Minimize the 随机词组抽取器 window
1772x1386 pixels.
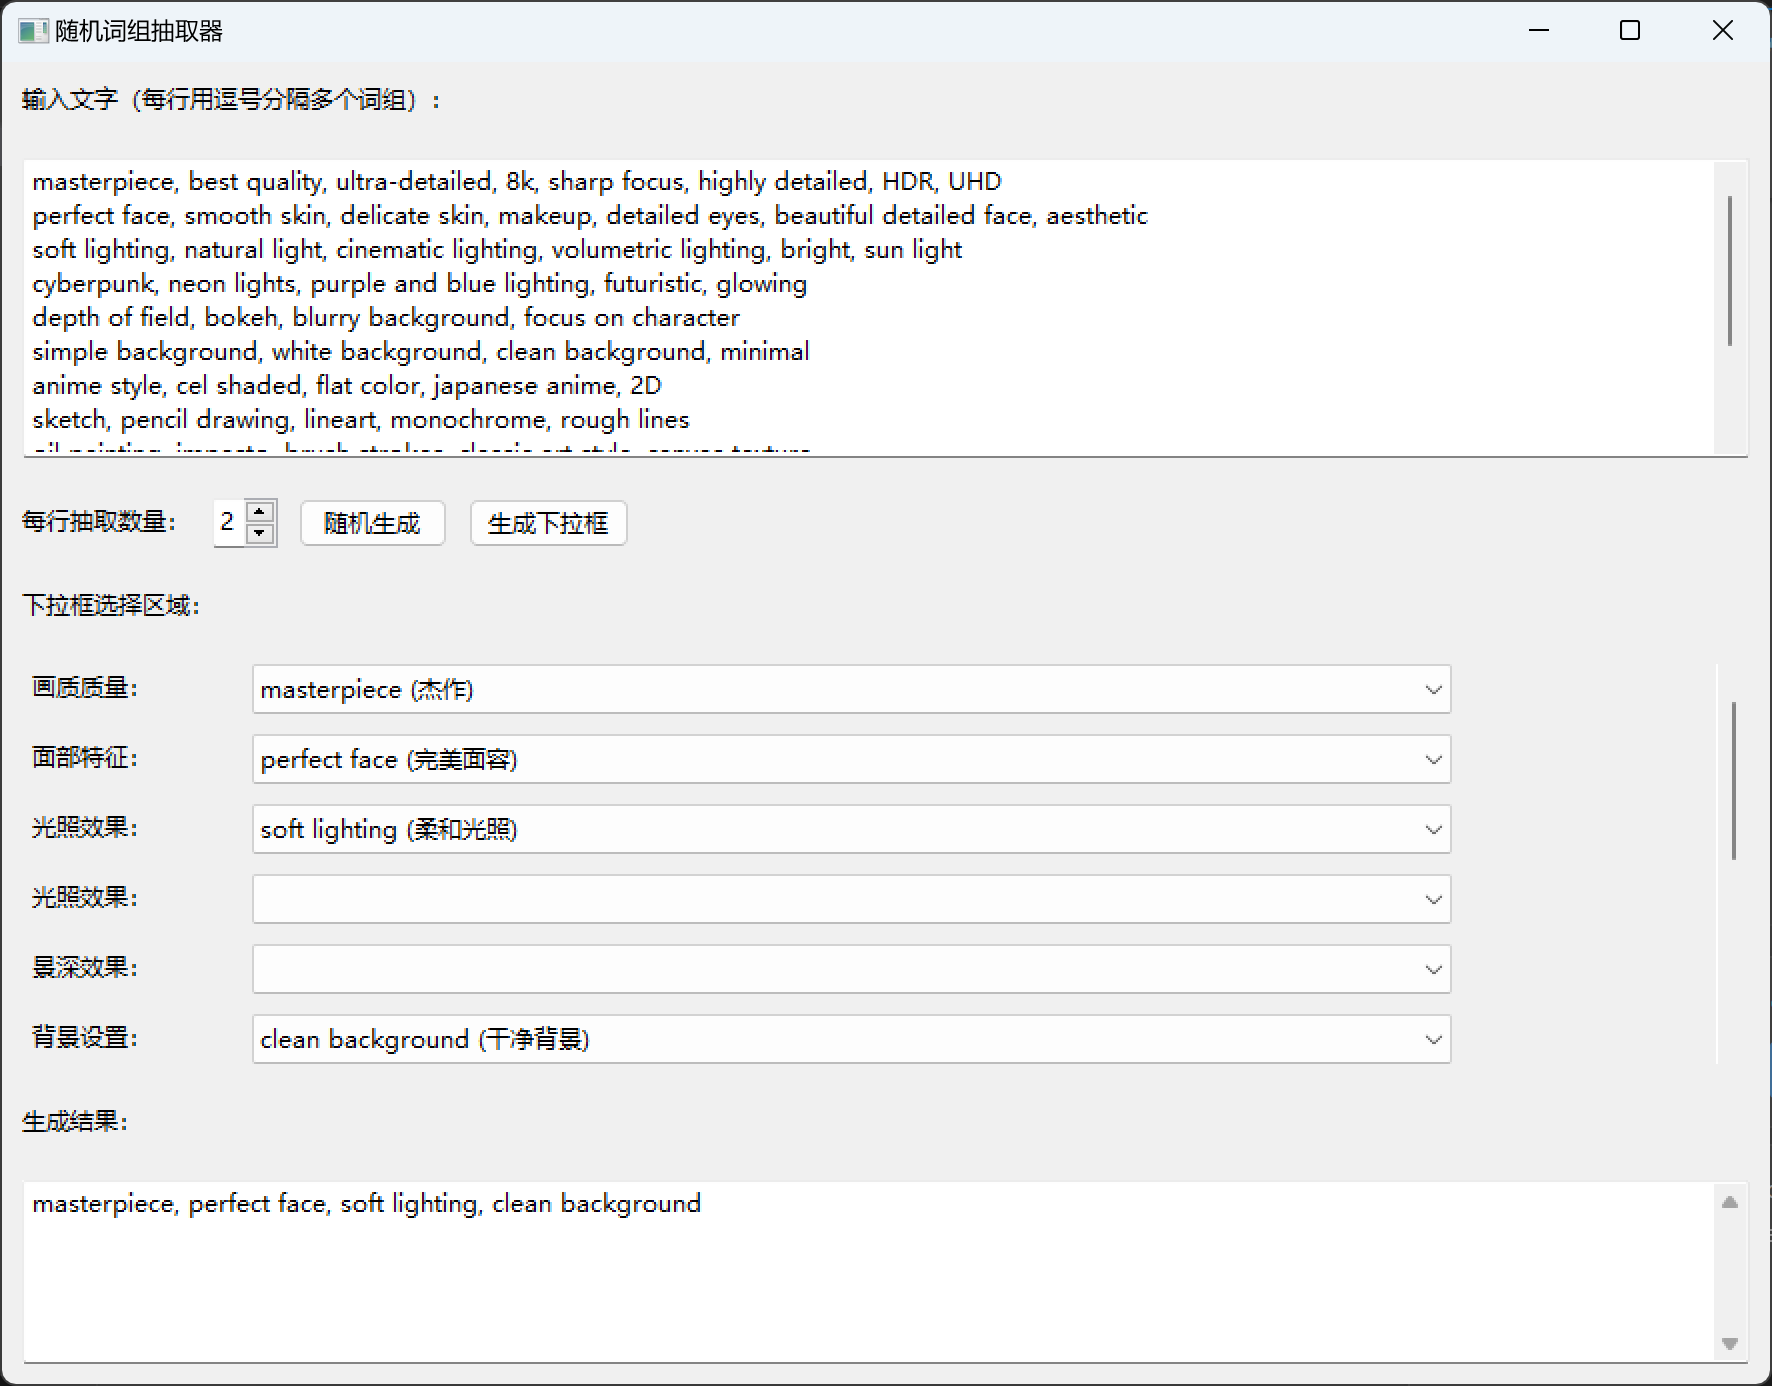point(1539,31)
